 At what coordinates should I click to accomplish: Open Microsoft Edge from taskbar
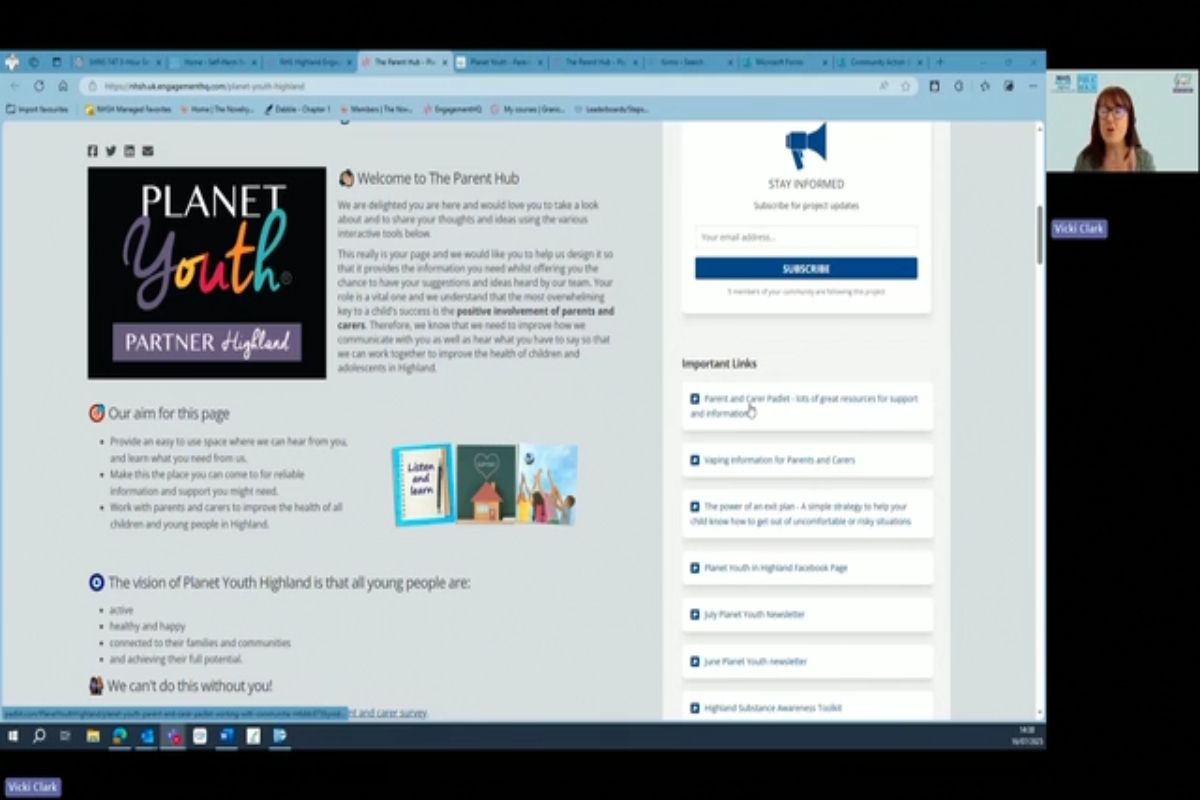pyautogui.click(x=120, y=736)
